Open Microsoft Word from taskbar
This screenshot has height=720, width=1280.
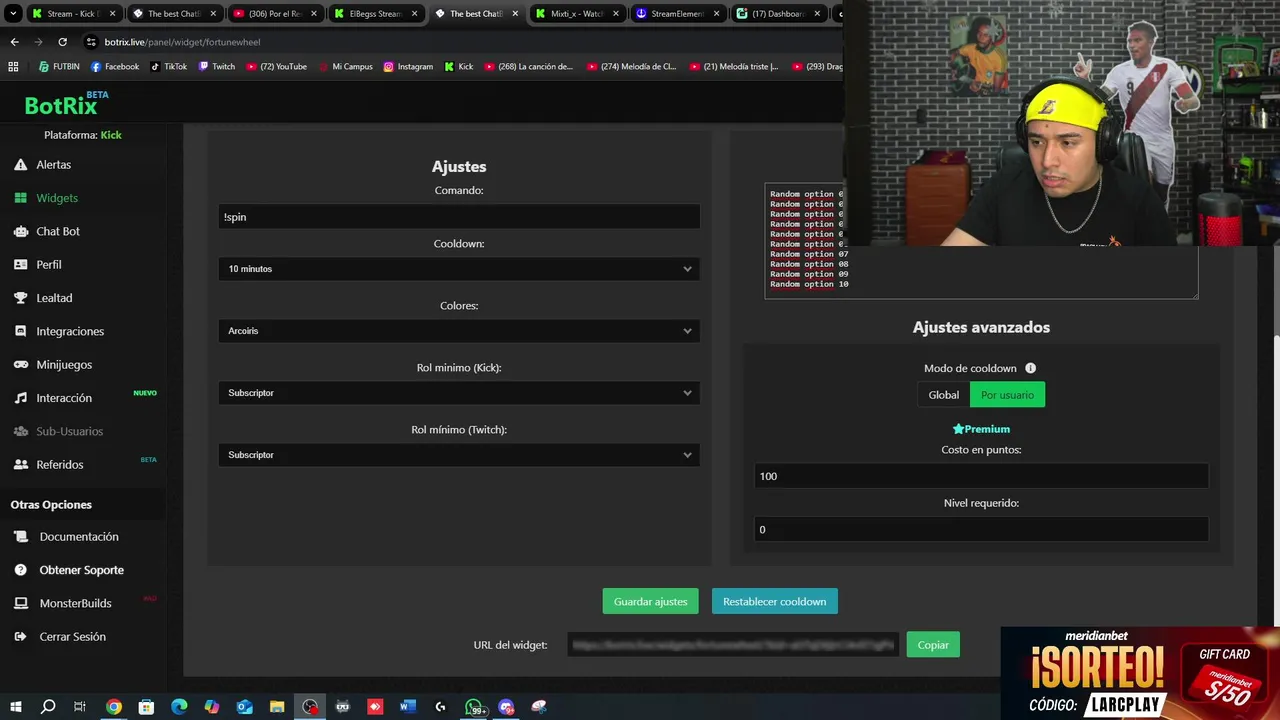coord(407,707)
